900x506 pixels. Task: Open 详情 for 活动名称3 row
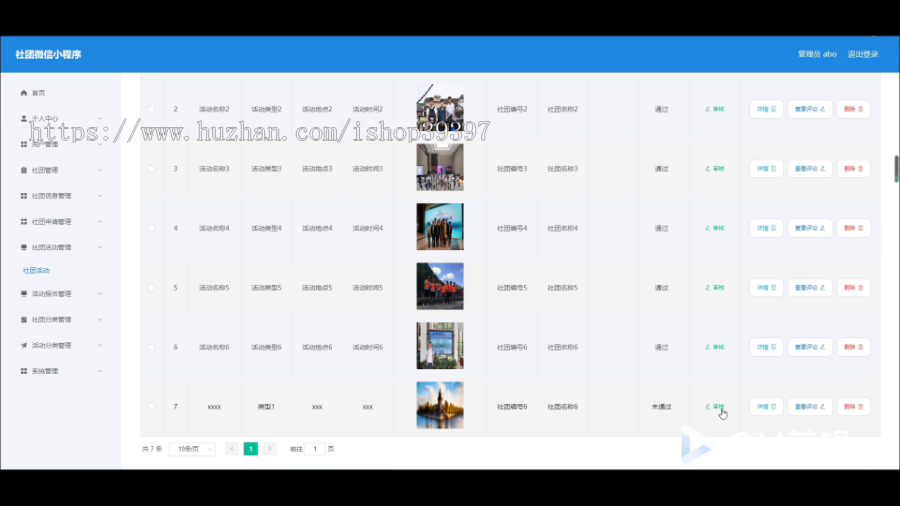tap(766, 169)
